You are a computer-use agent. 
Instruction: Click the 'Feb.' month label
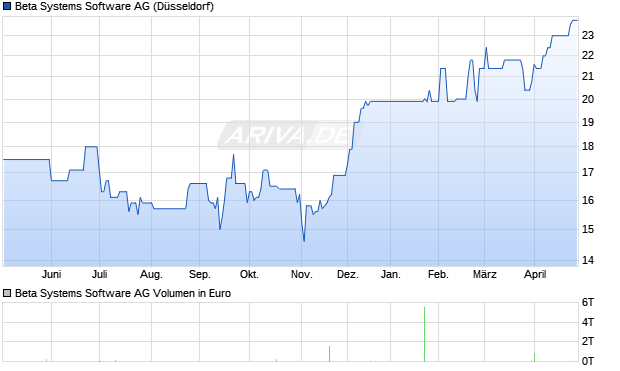(x=438, y=274)
